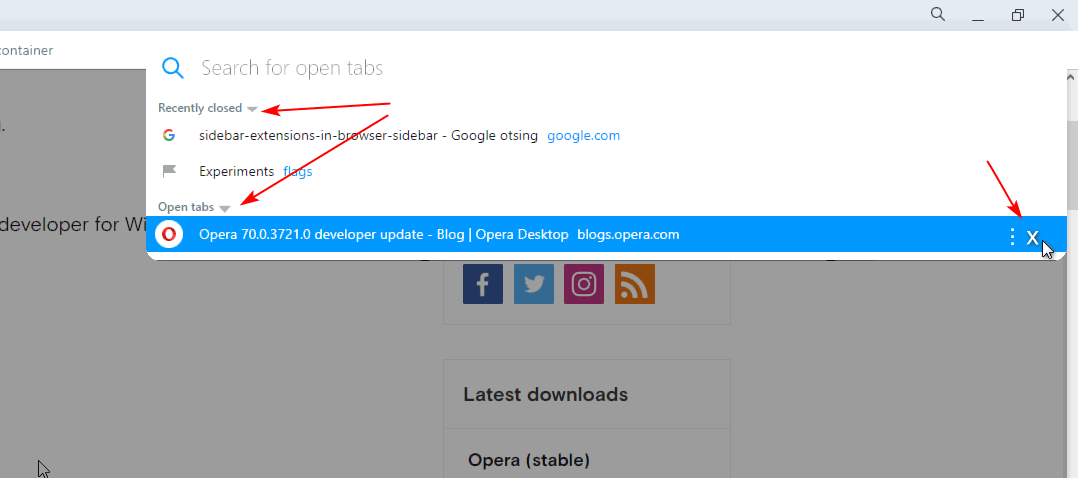The width and height of the screenshot is (1078, 478).
Task: Open the Twitter social icon
Action: click(x=534, y=284)
